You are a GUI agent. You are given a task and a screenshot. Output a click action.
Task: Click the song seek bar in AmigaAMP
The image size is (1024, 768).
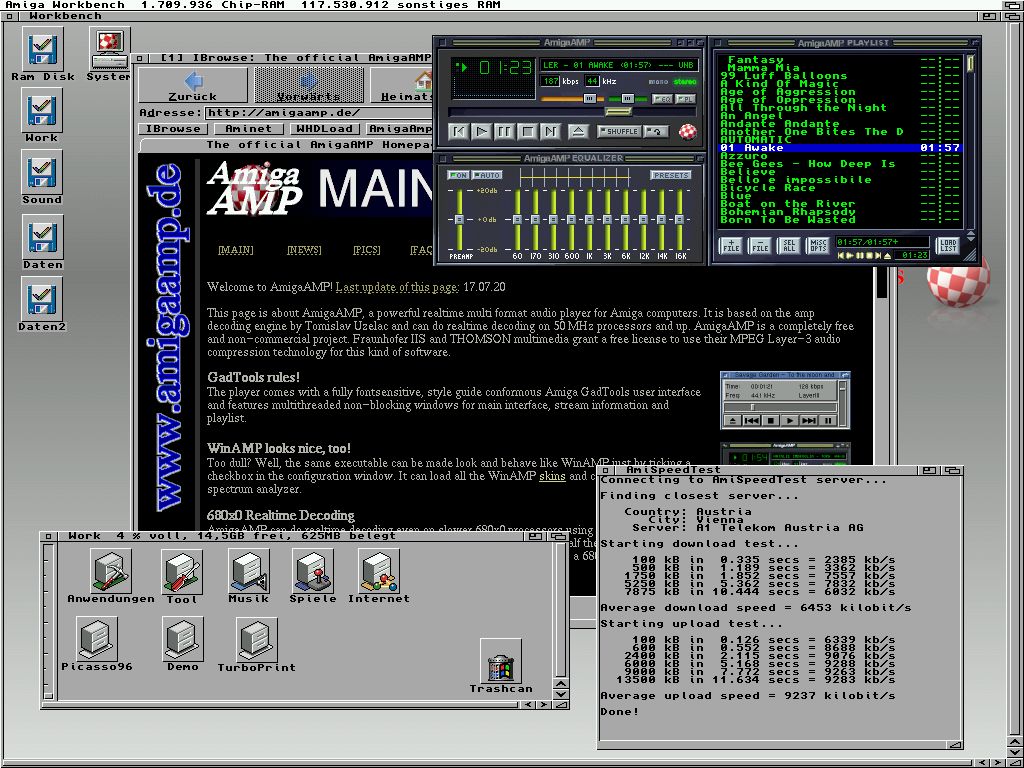click(572, 112)
